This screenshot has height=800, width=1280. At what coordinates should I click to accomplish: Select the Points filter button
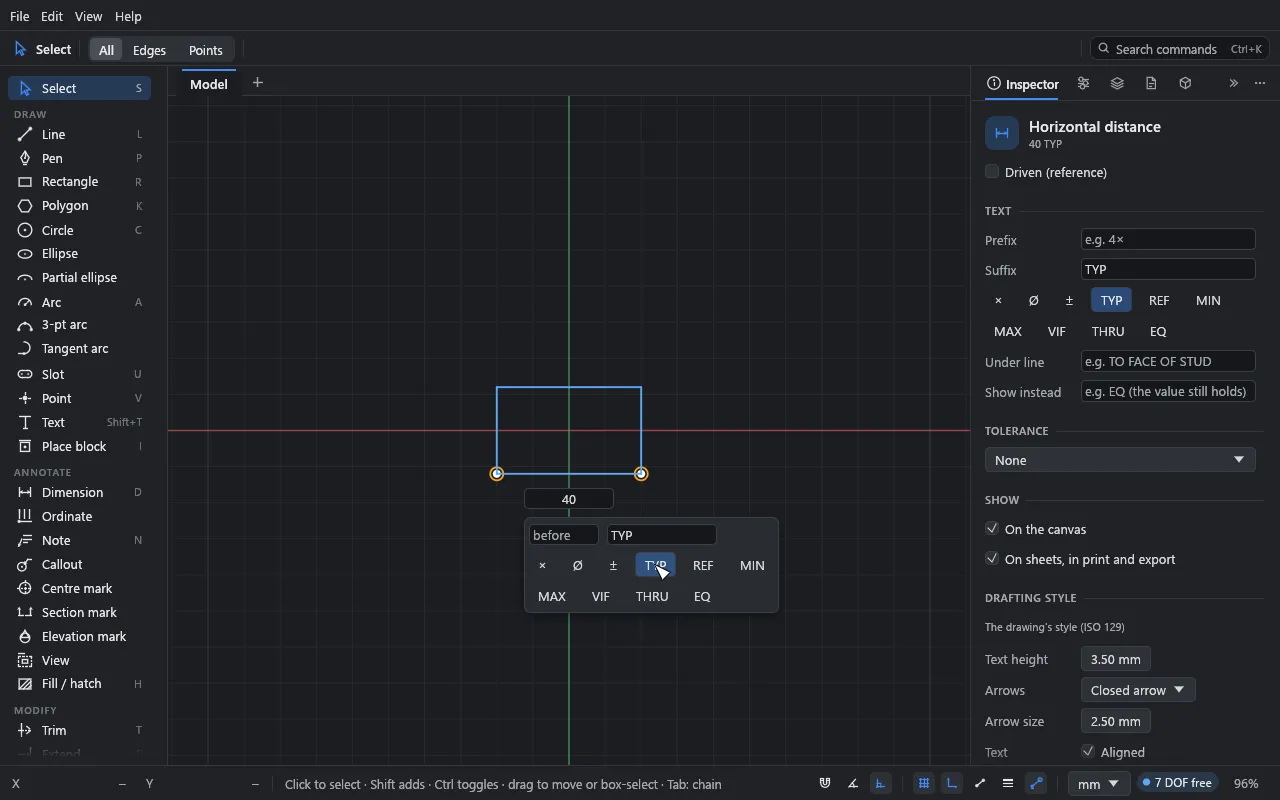coord(206,50)
